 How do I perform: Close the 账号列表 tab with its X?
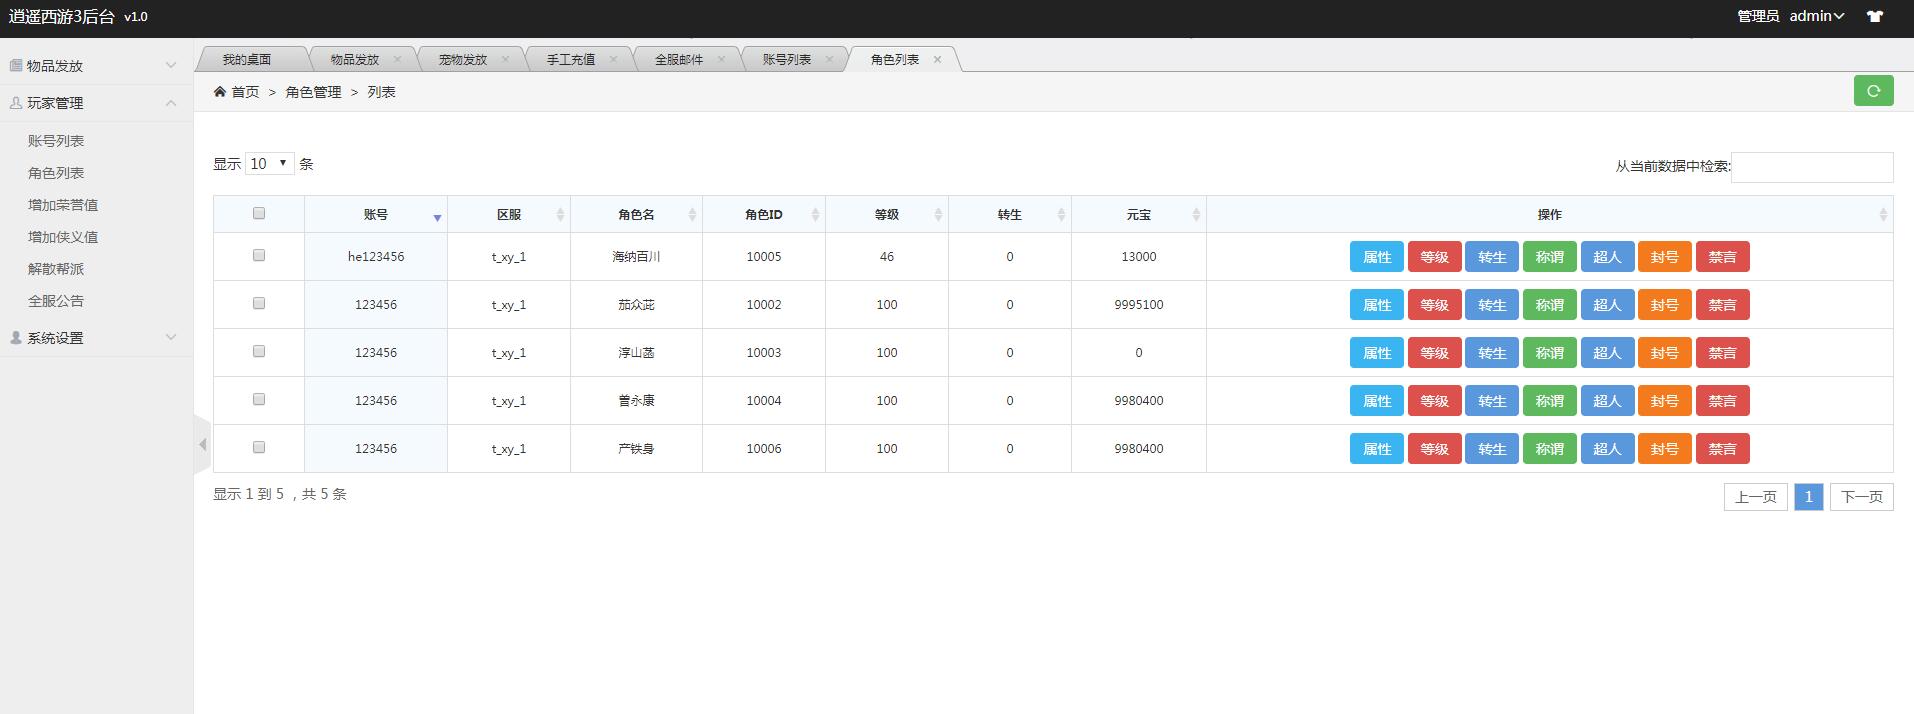pyautogui.click(x=829, y=60)
